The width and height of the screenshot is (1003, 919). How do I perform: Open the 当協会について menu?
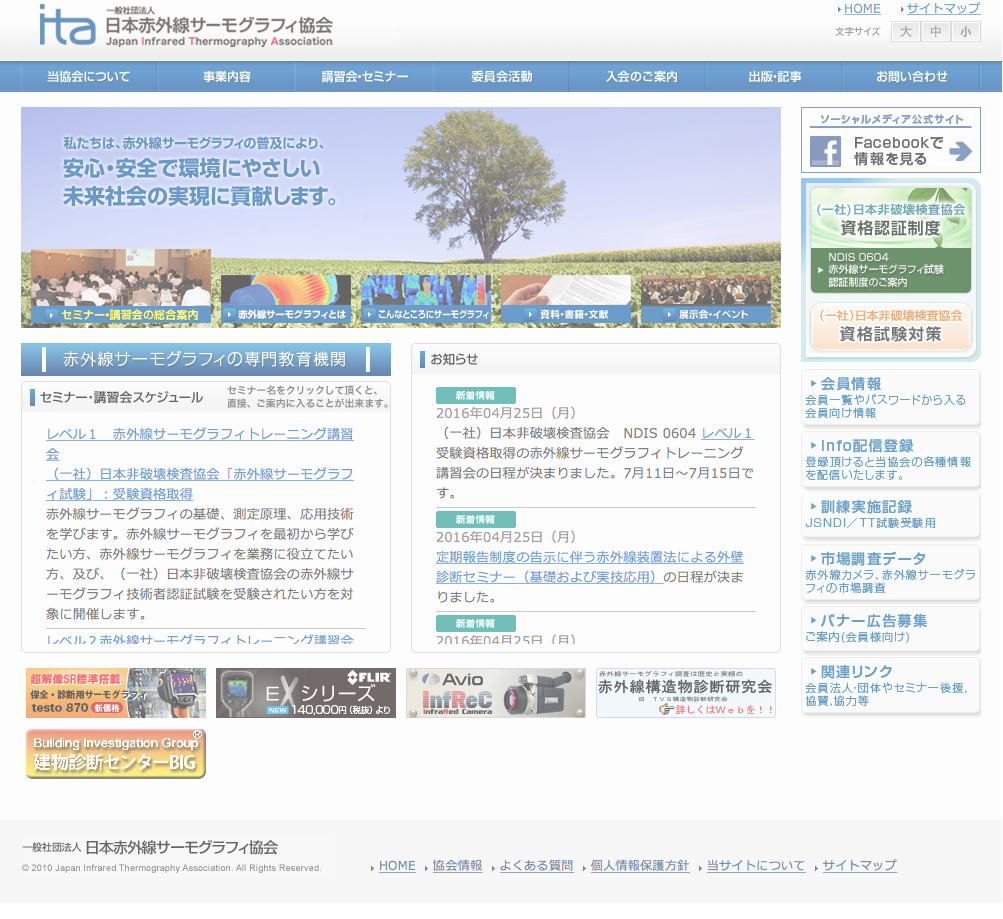(89, 77)
